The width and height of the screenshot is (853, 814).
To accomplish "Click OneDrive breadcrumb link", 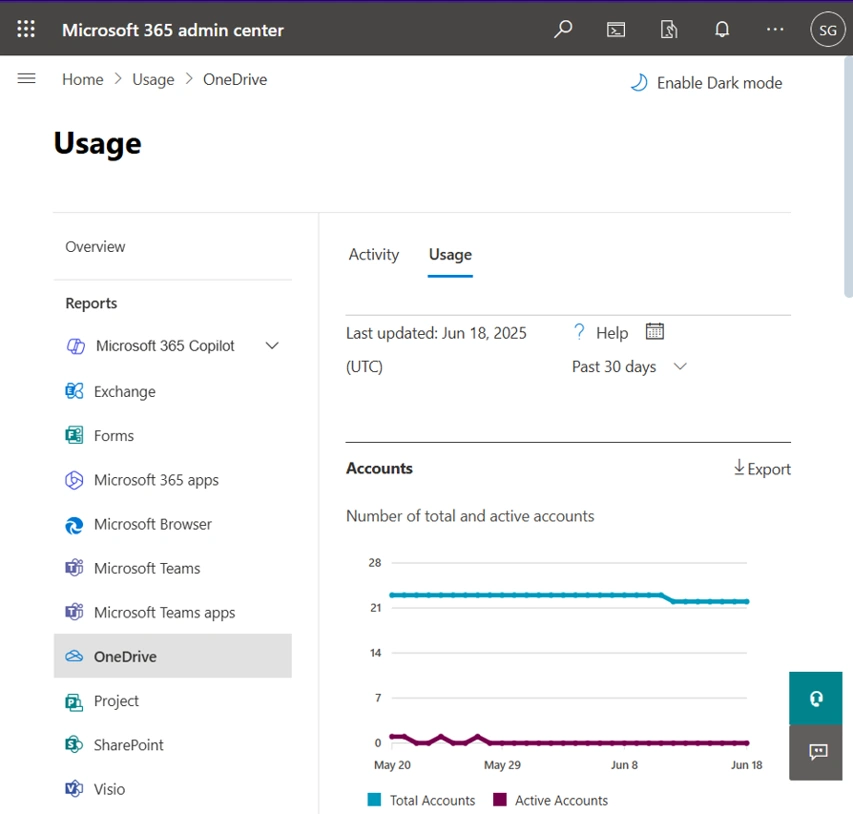I will [235, 79].
